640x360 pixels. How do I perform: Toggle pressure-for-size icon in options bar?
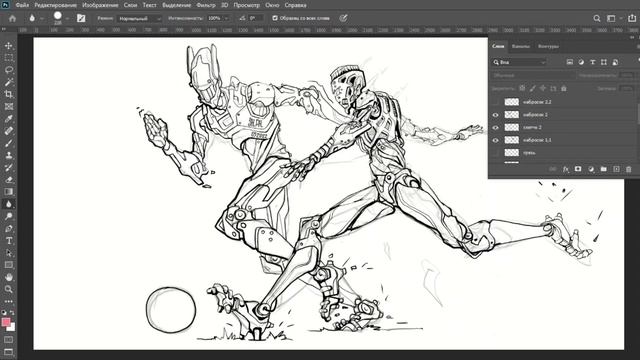pos(343,18)
